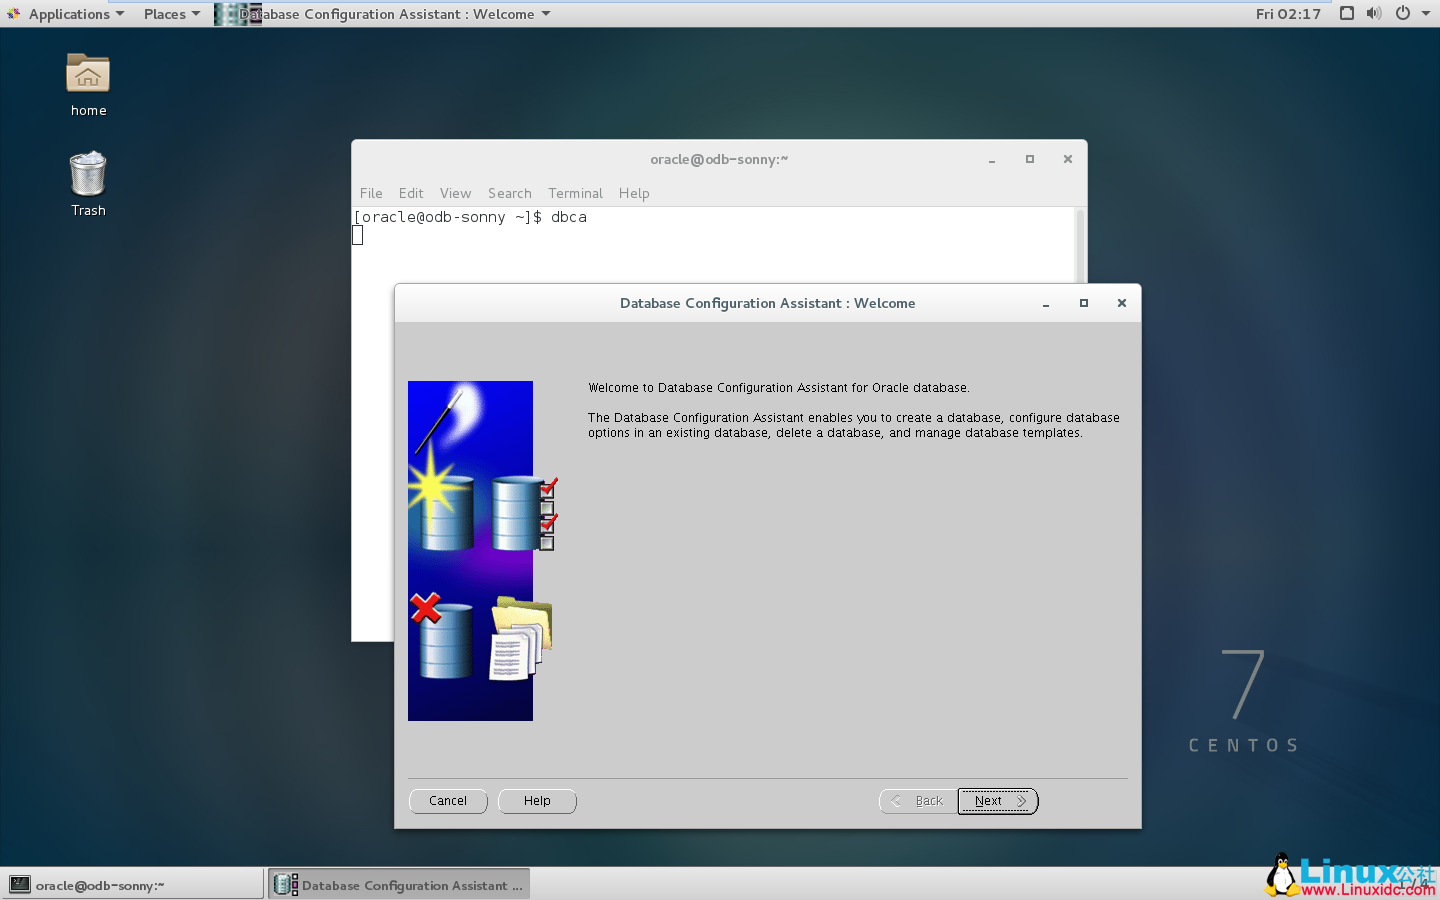Open the Places menu in top panel
Image resolution: width=1440 pixels, height=900 pixels.
tap(172, 14)
